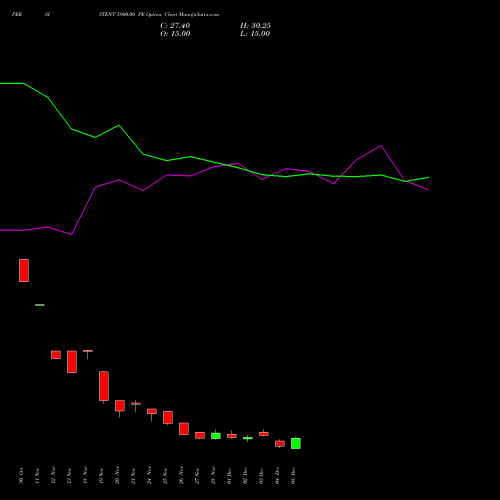Screen dimensions: 500x500
Task: Select the 24 Nov date label
Action: (x=149, y=476)
